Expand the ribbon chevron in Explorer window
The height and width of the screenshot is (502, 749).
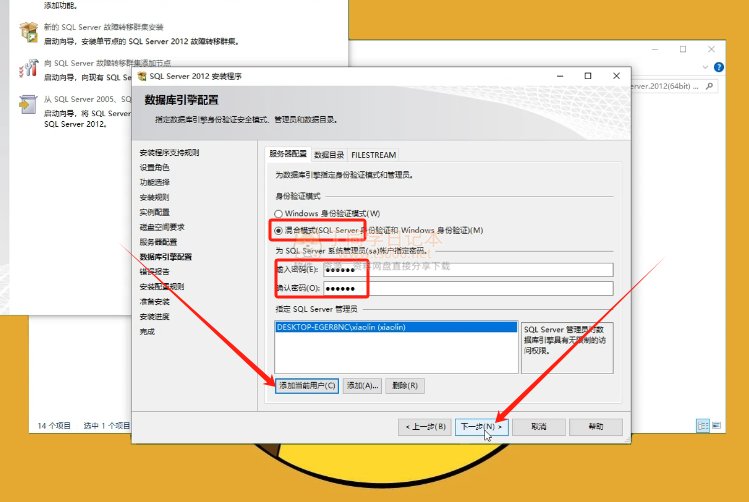point(705,67)
